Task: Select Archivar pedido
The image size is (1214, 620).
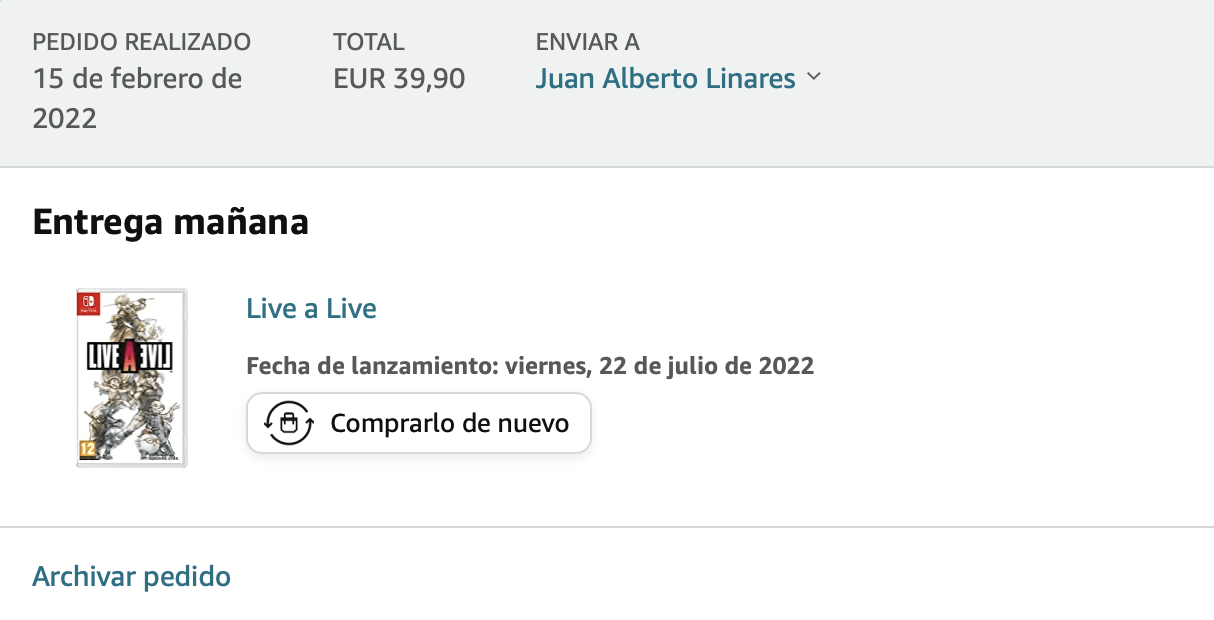Action: coord(132,576)
